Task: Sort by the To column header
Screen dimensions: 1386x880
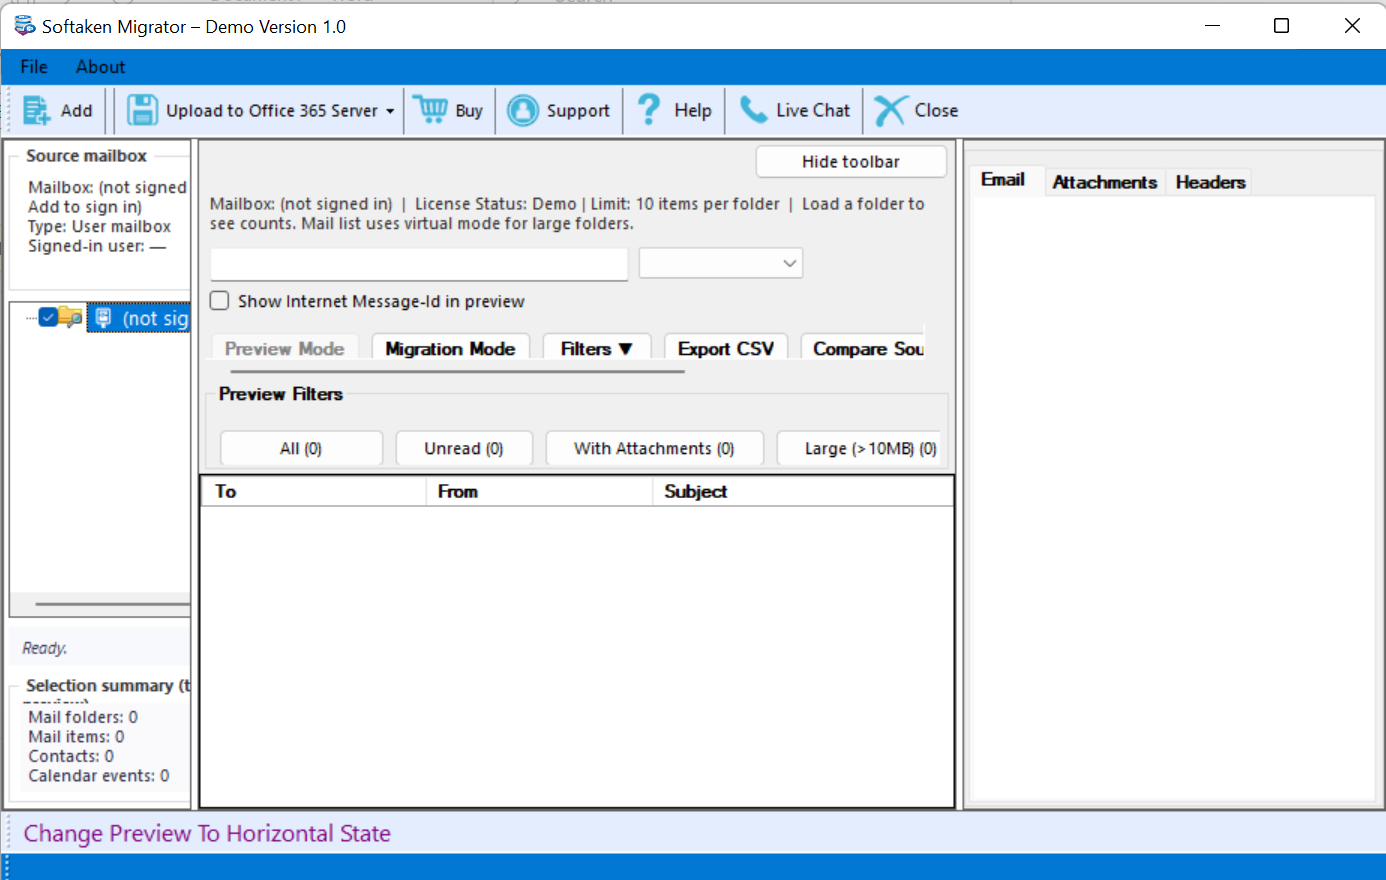Action: pyautogui.click(x=314, y=491)
